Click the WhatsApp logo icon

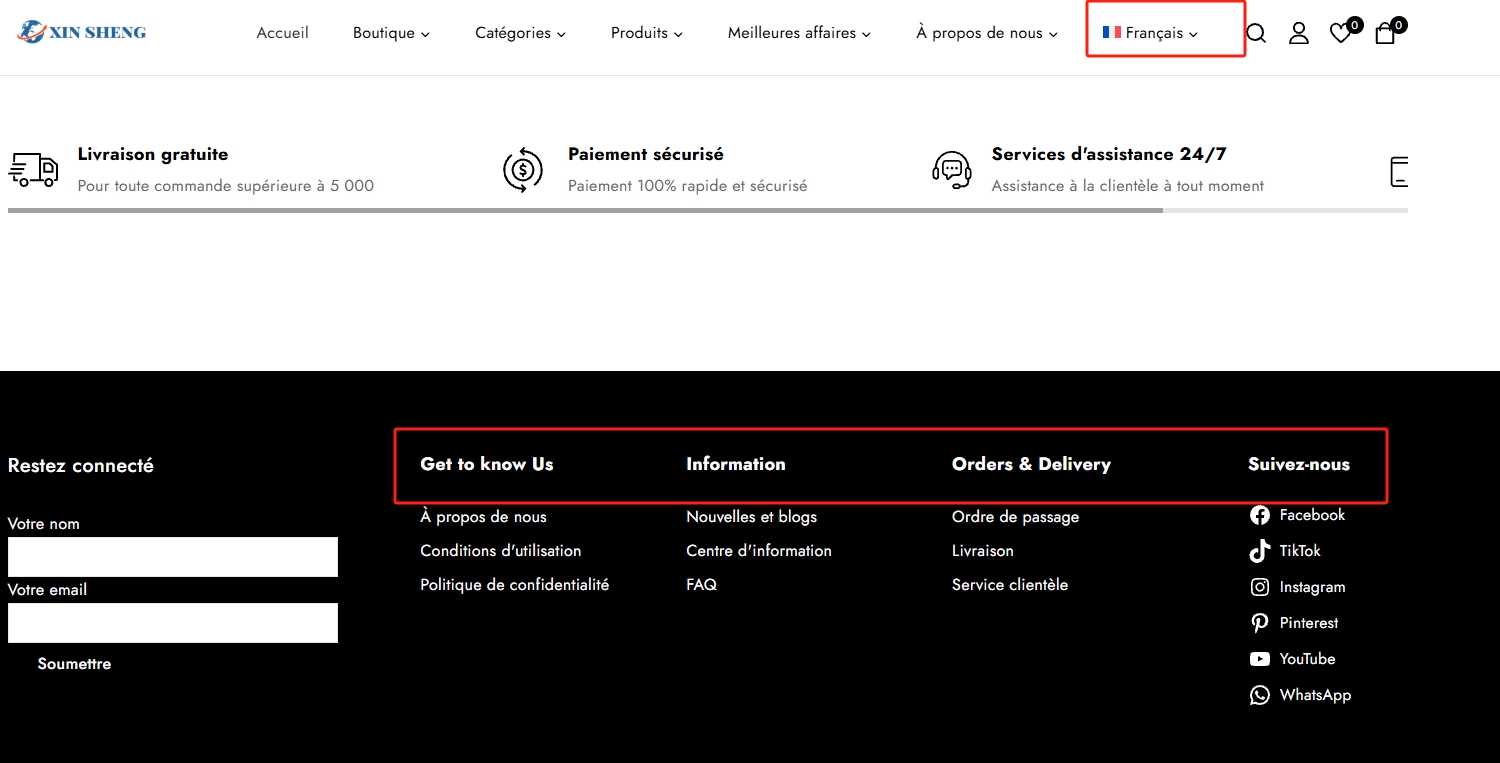(1260, 695)
